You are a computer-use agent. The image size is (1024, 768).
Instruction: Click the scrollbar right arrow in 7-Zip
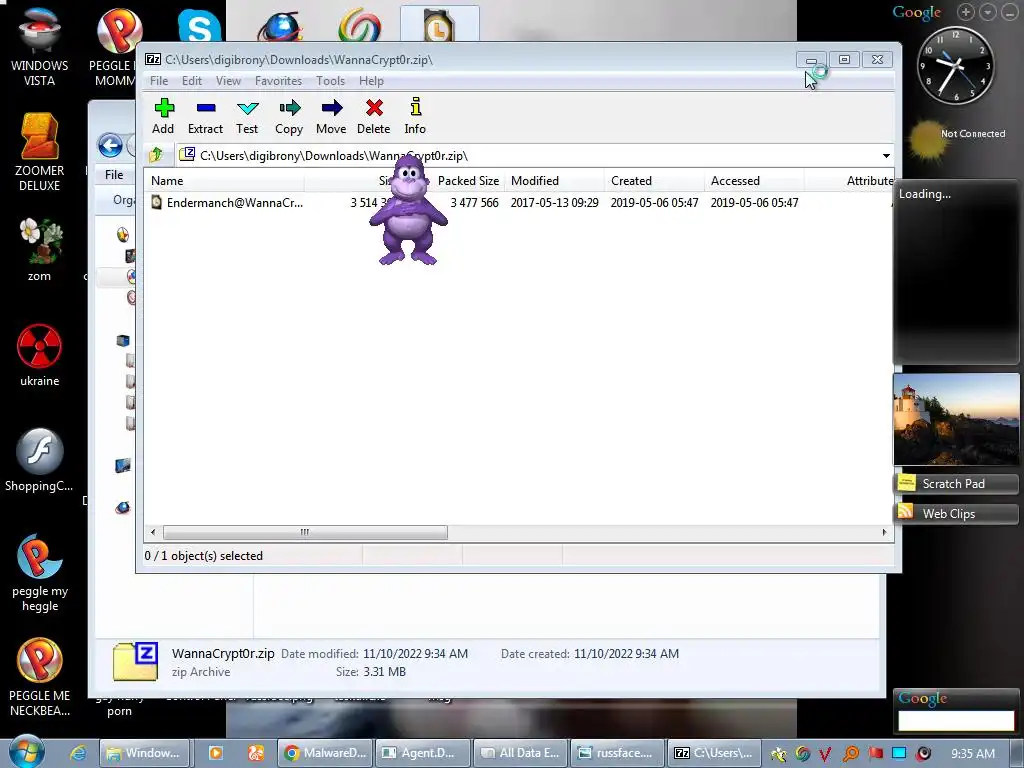tap(884, 532)
